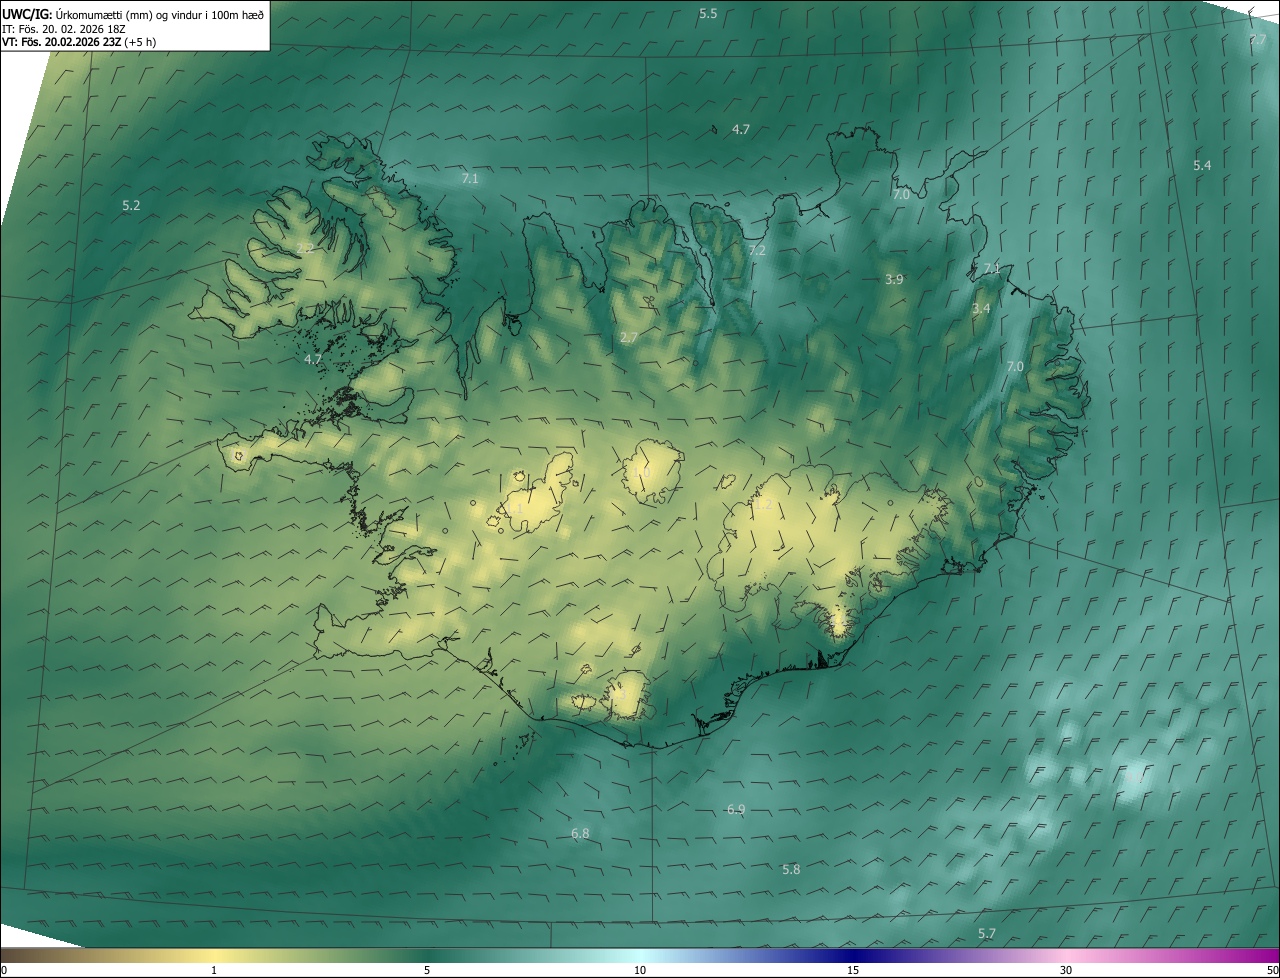Select the 6.9 value label
Viewport: 1280px width, 978px height.
[x=736, y=809]
